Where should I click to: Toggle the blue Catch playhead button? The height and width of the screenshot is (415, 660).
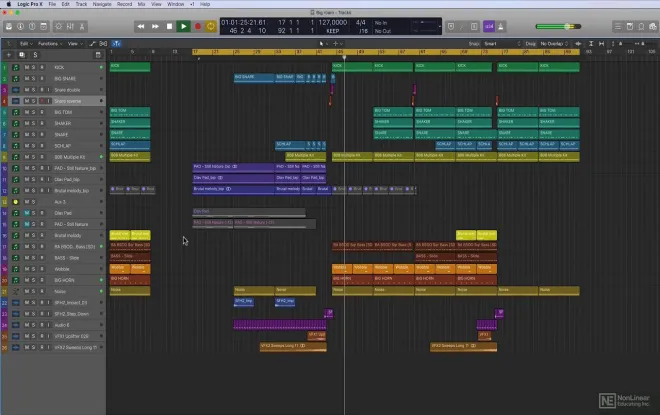tap(117, 44)
